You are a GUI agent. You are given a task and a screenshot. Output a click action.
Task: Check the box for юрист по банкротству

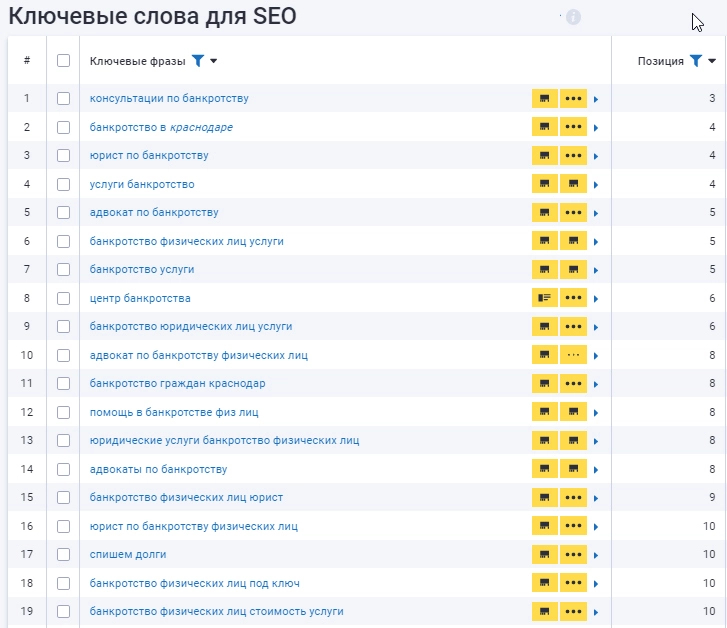pyautogui.click(x=64, y=156)
